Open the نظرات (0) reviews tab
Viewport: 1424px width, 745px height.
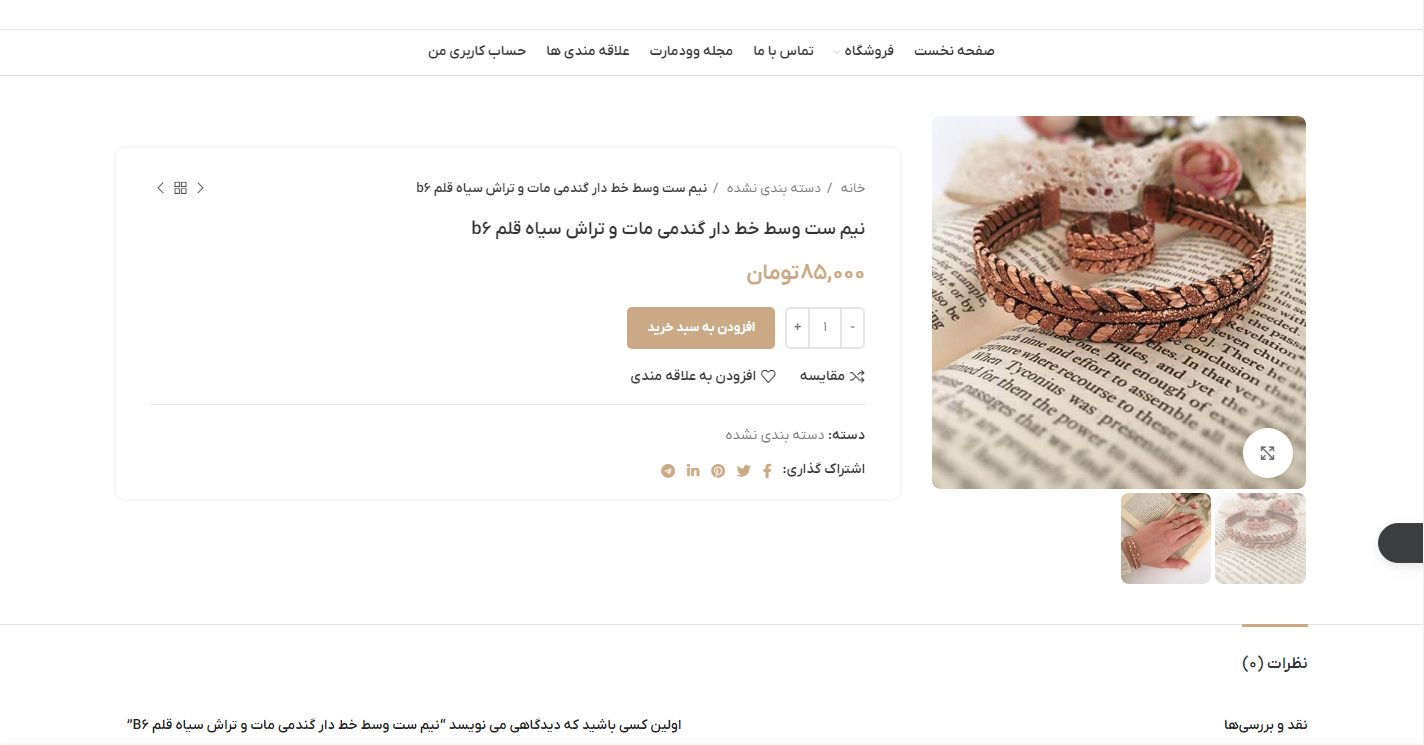coord(1275,663)
